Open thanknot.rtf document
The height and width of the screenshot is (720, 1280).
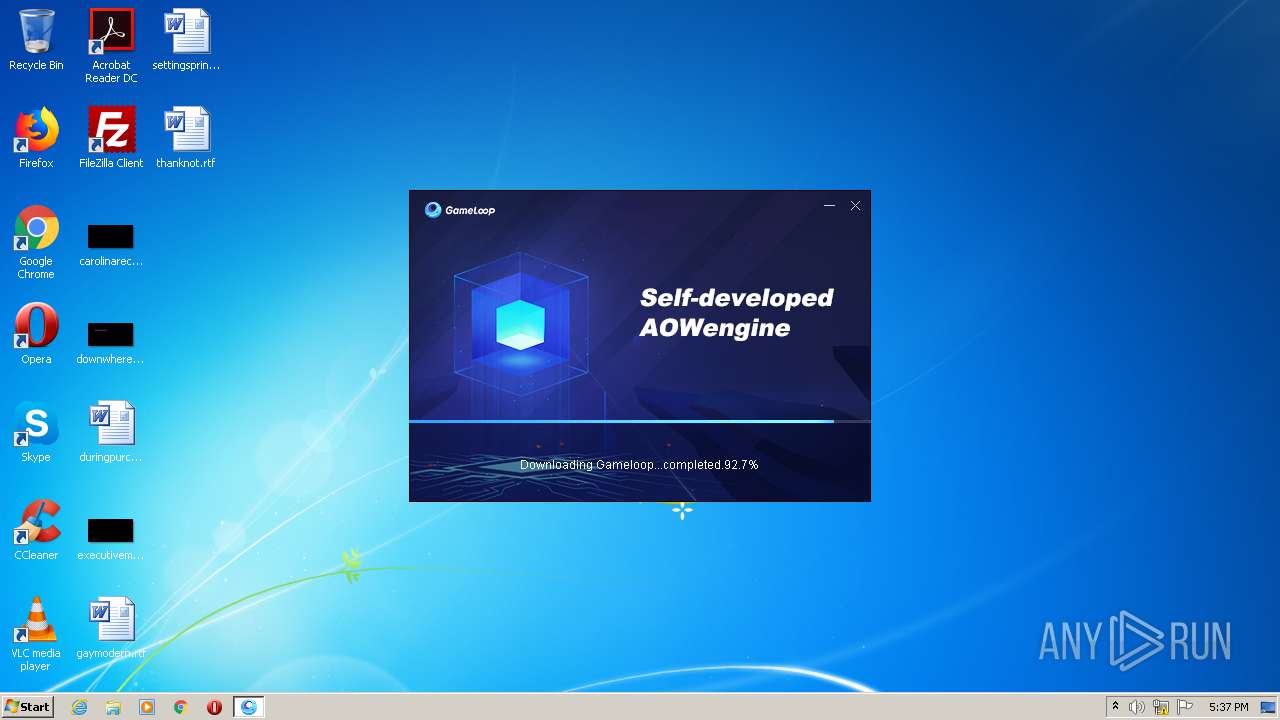(x=186, y=138)
